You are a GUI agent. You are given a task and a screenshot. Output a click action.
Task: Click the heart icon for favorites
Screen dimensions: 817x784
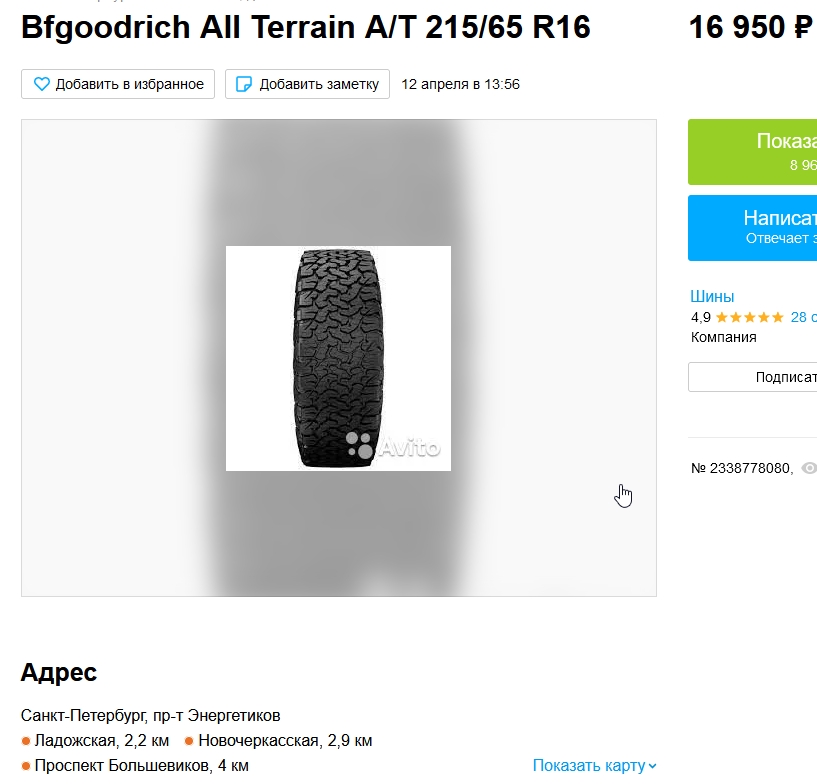pos(42,84)
